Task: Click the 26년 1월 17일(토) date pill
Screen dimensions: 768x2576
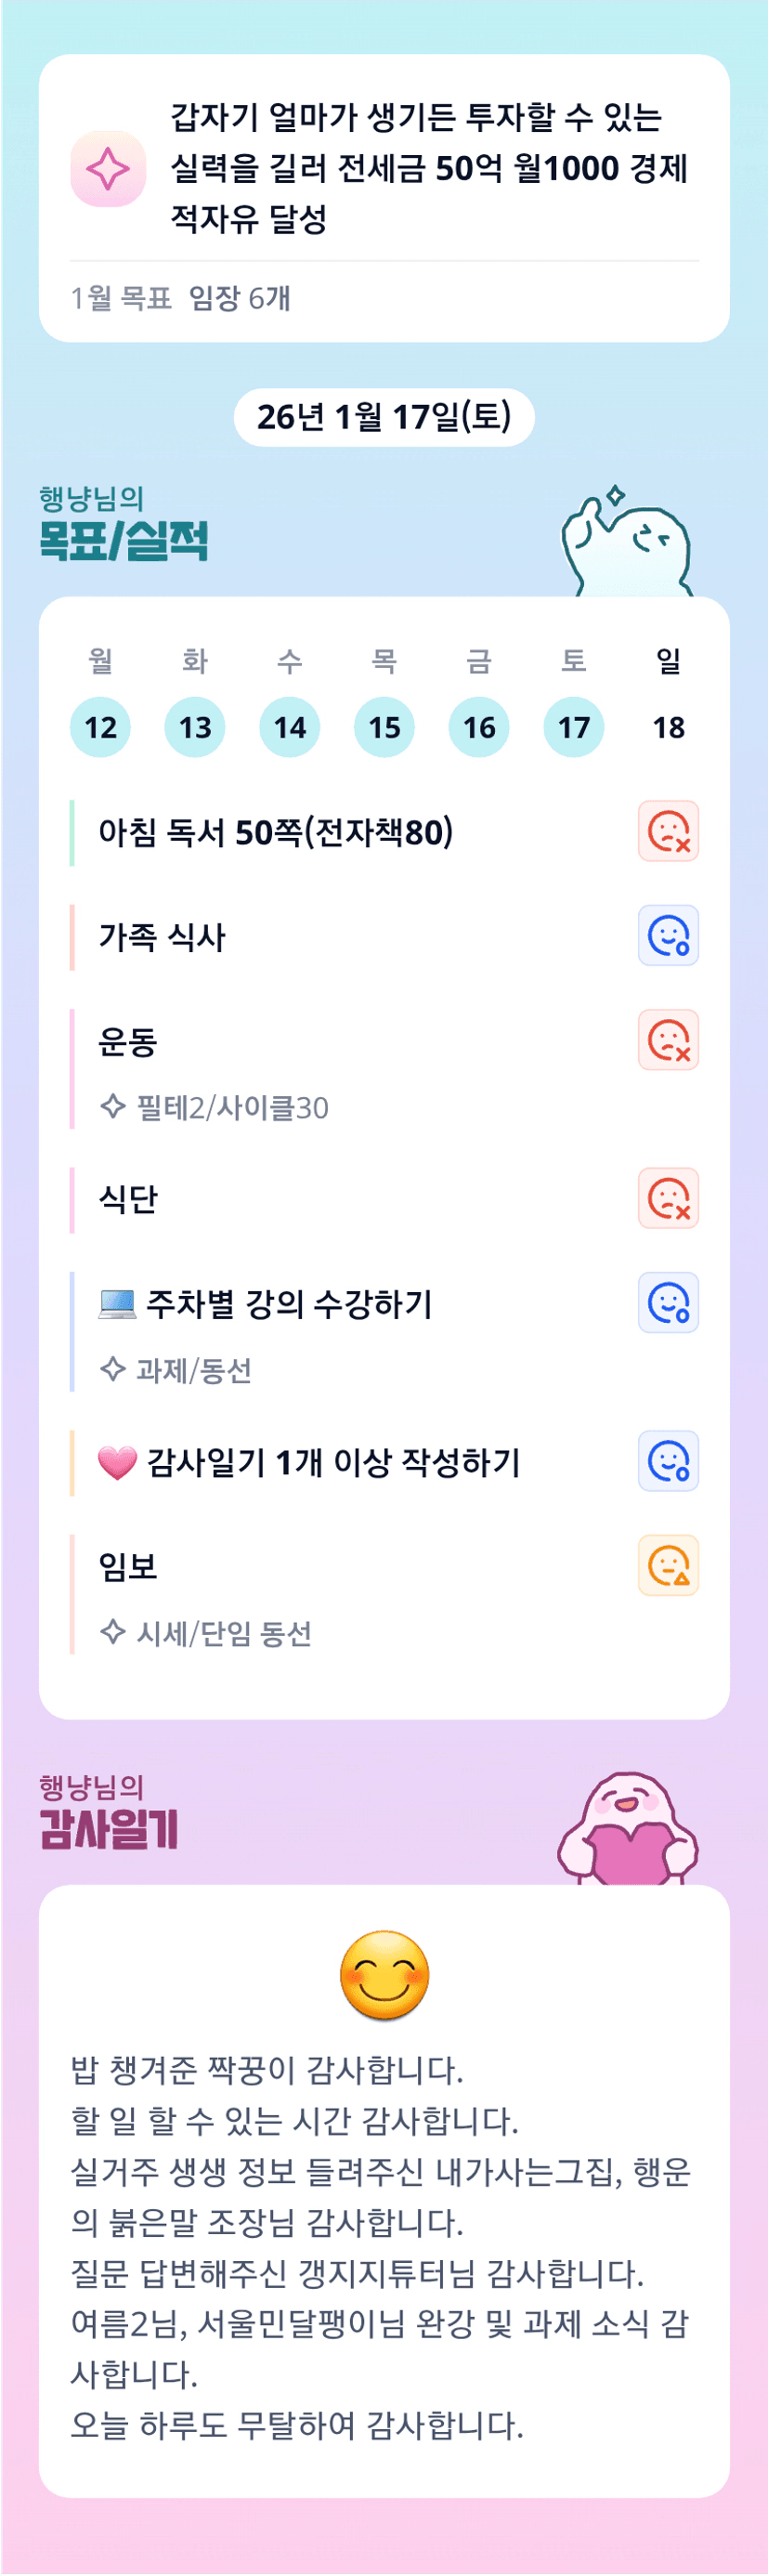Action: tap(384, 417)
